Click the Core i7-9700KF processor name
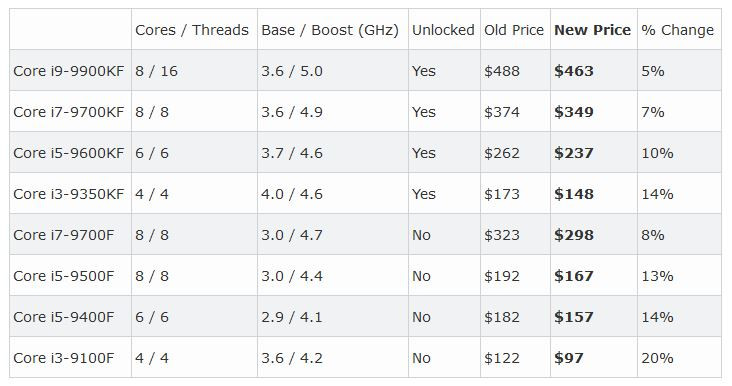 (69, 112)
